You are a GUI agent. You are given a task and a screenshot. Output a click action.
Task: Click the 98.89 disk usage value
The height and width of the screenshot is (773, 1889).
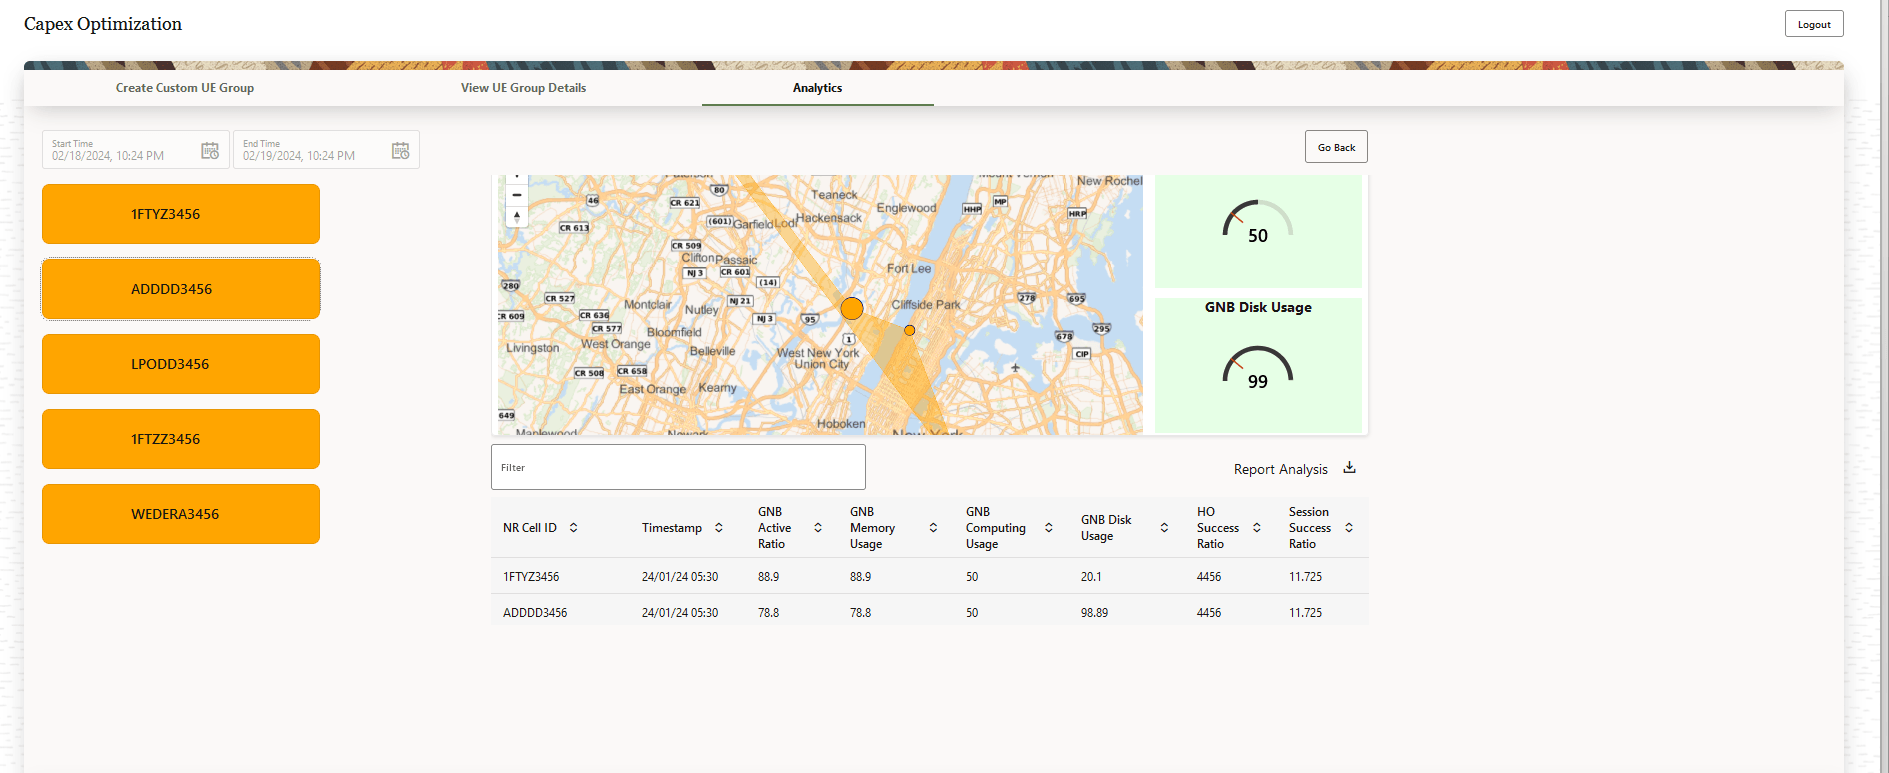(1094, 613)
